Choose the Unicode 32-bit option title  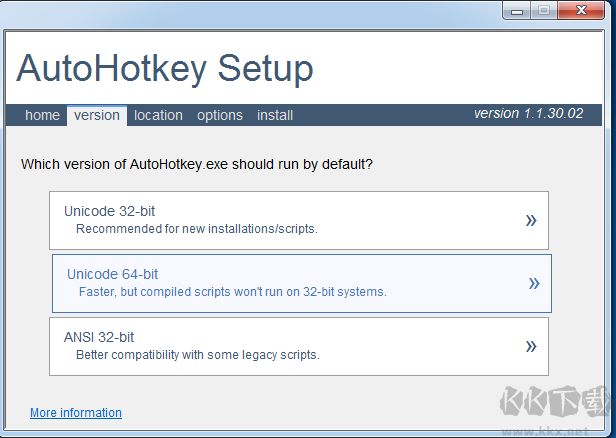tap(109, 211)
